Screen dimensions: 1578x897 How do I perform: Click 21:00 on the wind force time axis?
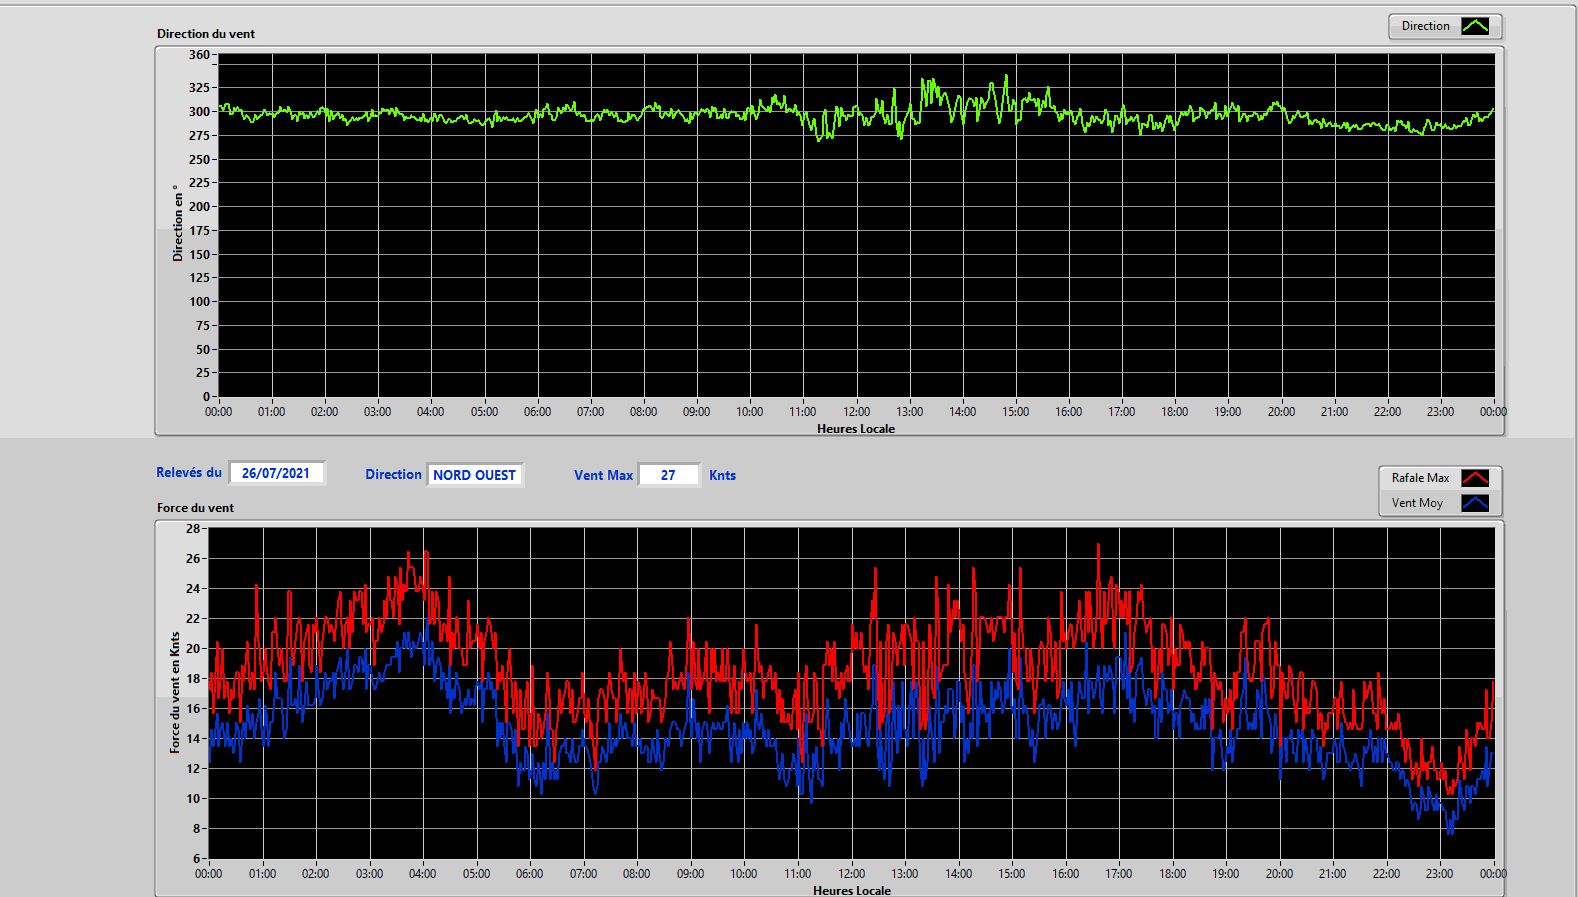1332,874
